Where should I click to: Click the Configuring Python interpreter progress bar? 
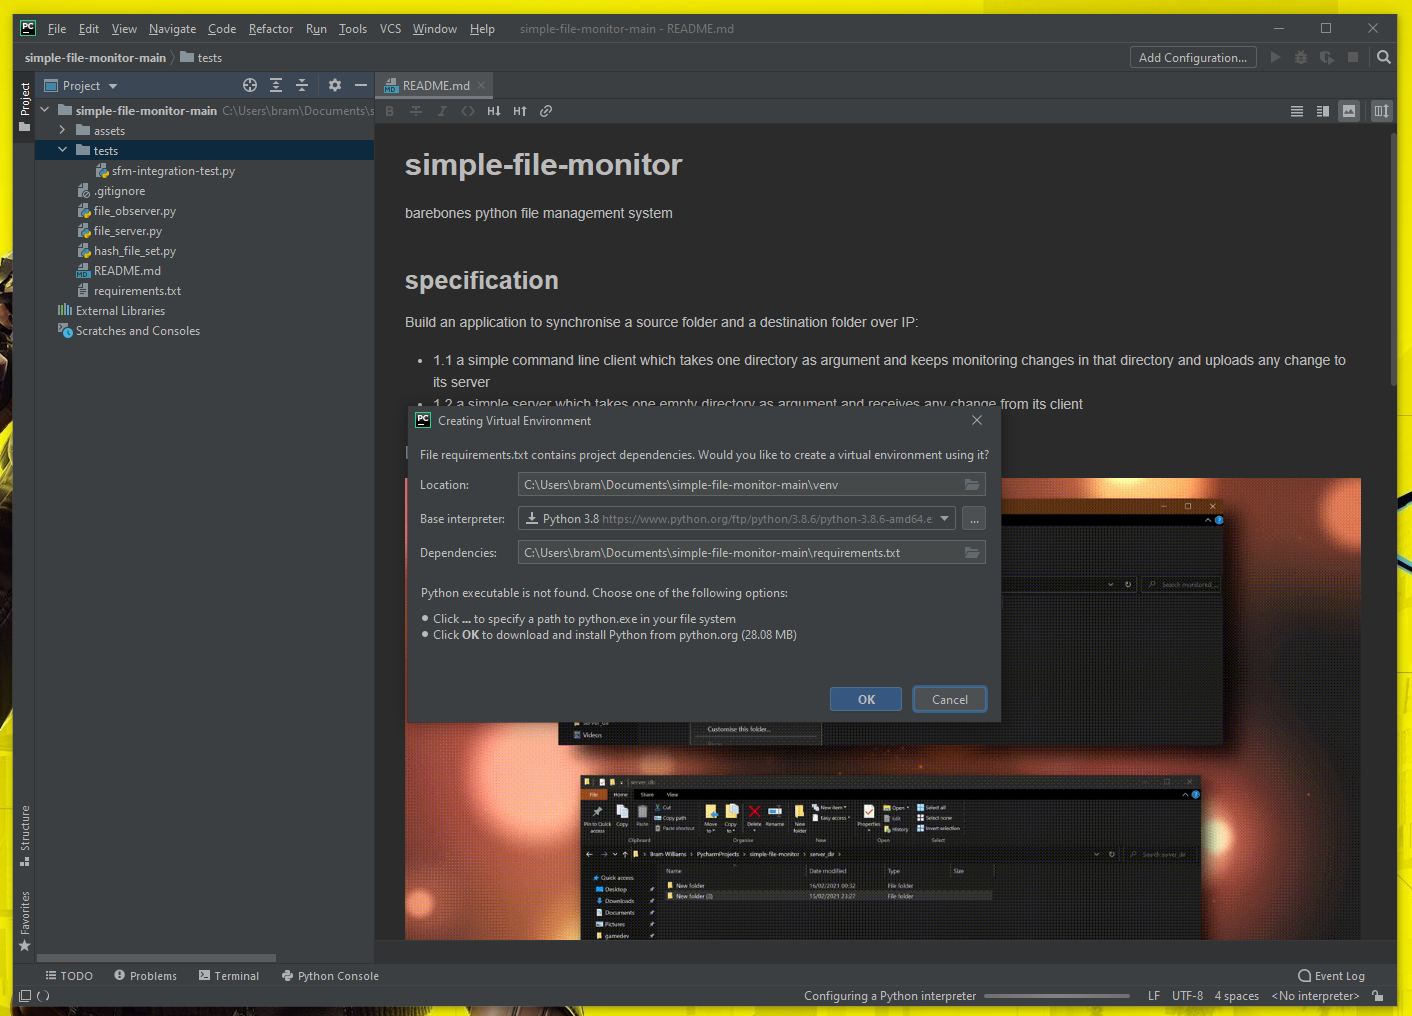1057,996
